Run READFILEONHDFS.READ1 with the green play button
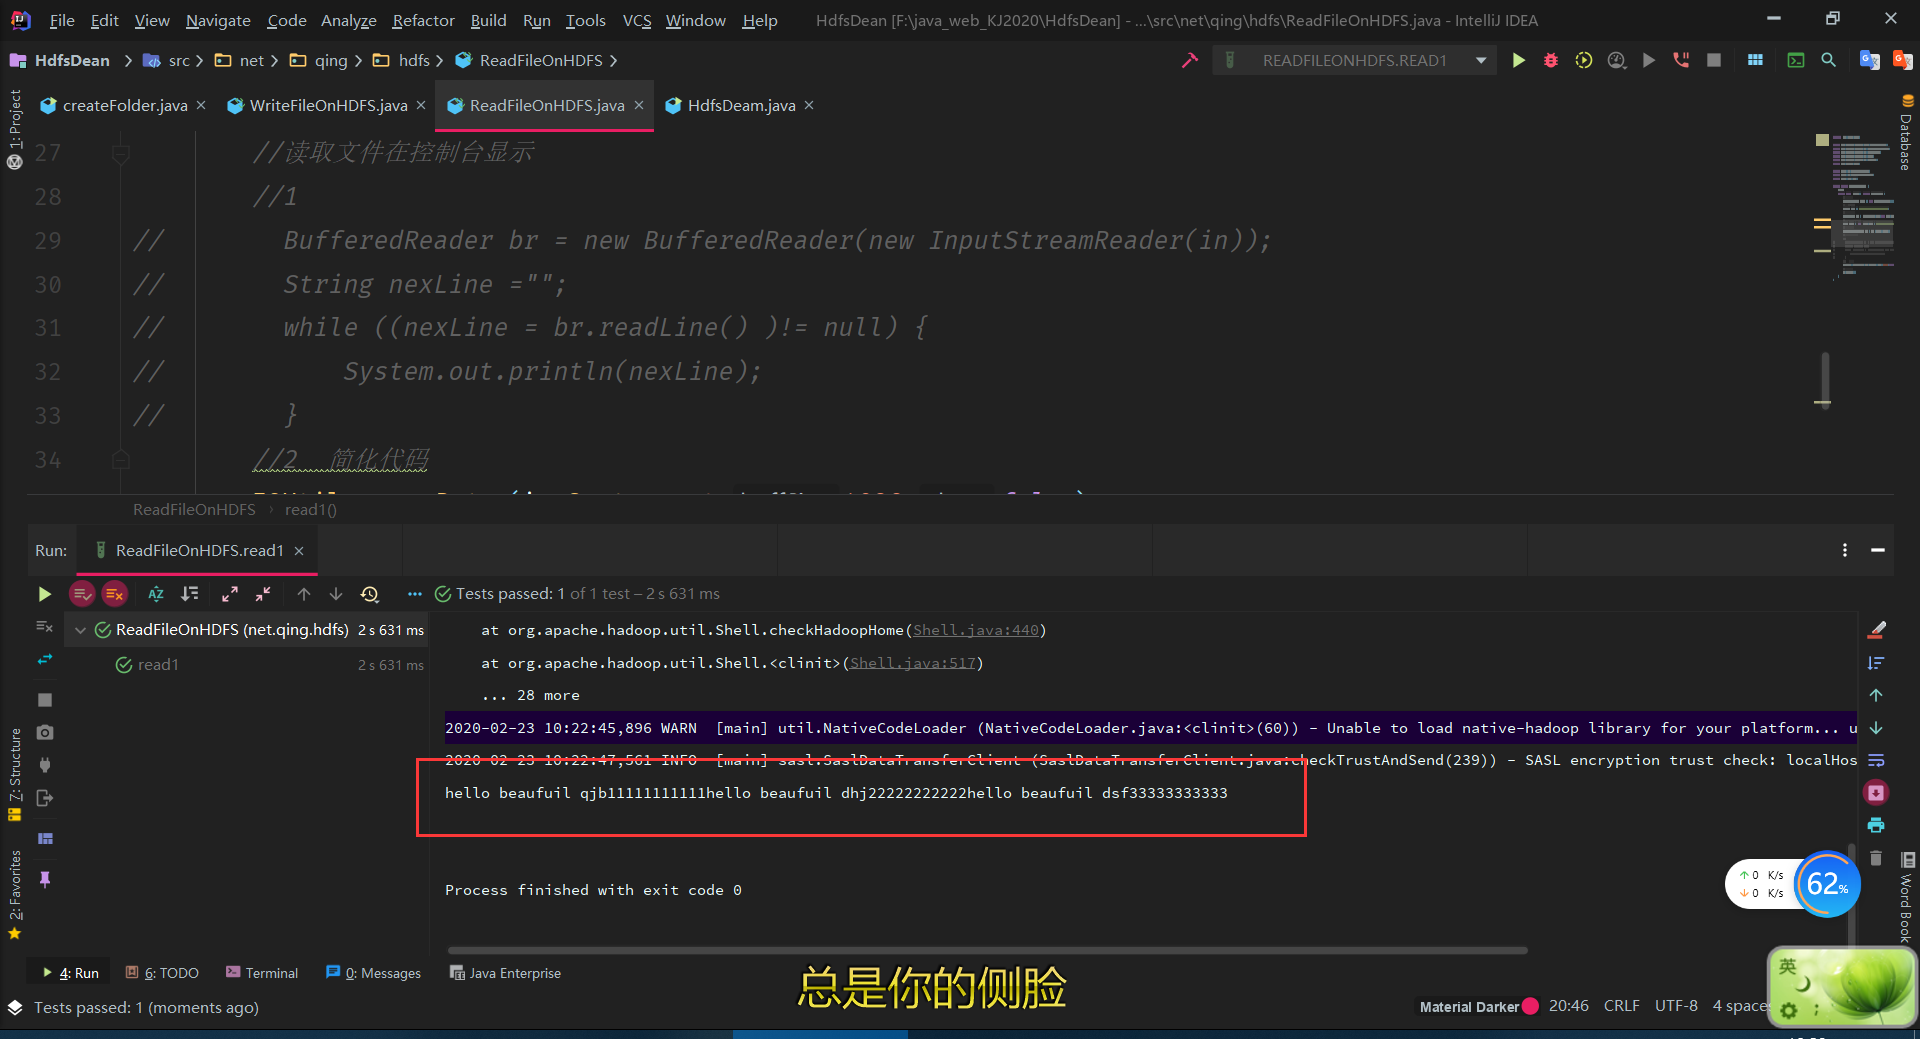Image resolution: width=1920 pixels, height=1039 pixels. (1518, 60)
